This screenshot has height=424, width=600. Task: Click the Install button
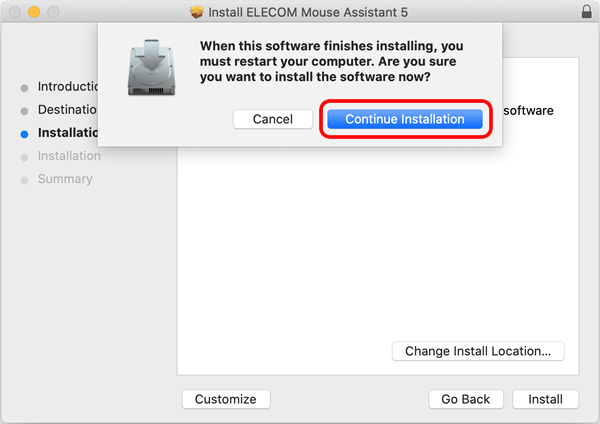coord(545,399)
